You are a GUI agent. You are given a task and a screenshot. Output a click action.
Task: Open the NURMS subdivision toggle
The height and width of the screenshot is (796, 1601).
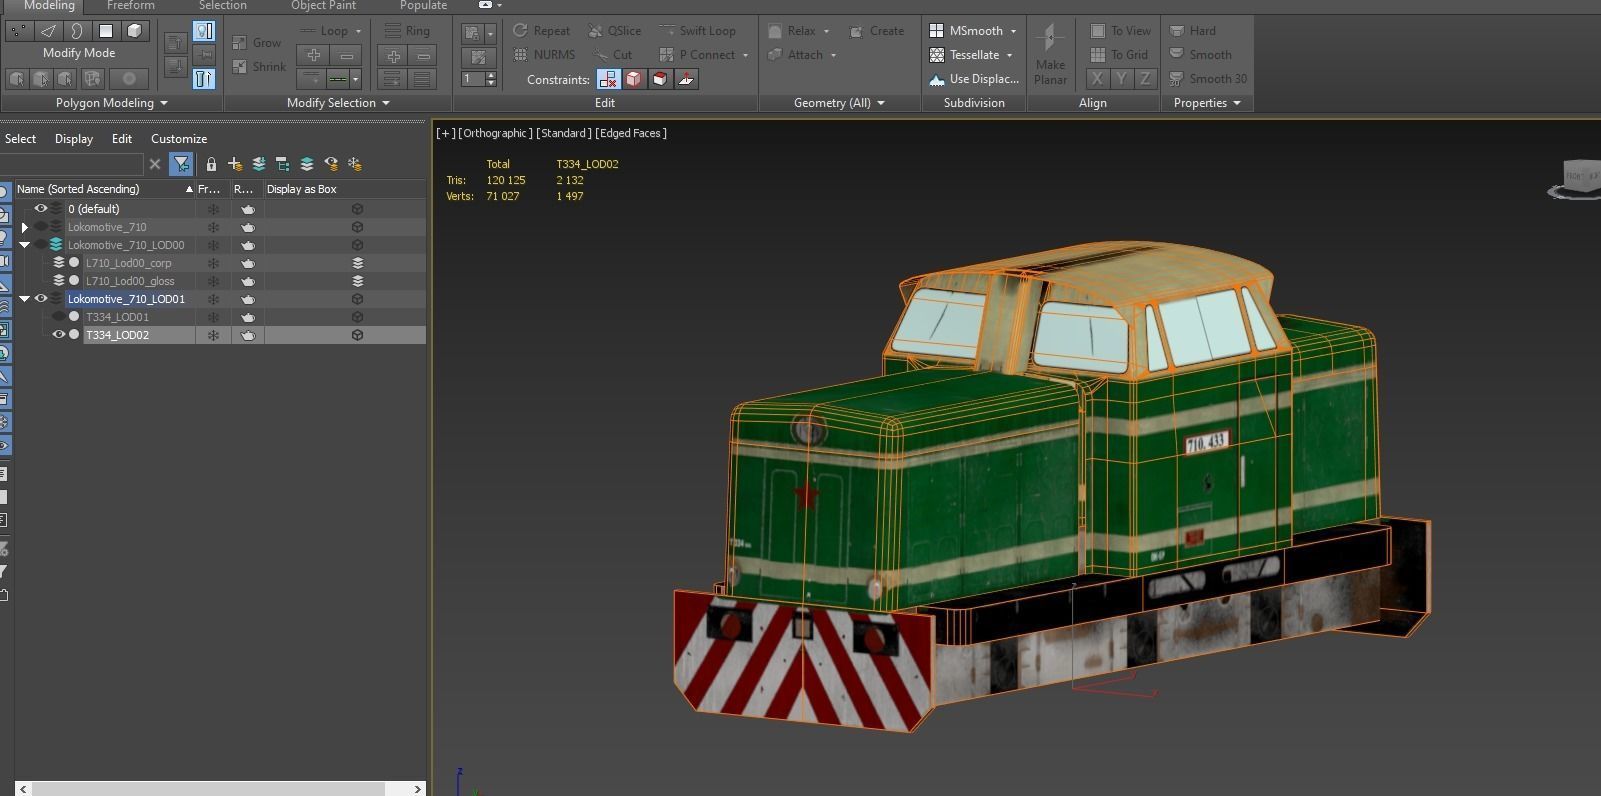[544, 55]
